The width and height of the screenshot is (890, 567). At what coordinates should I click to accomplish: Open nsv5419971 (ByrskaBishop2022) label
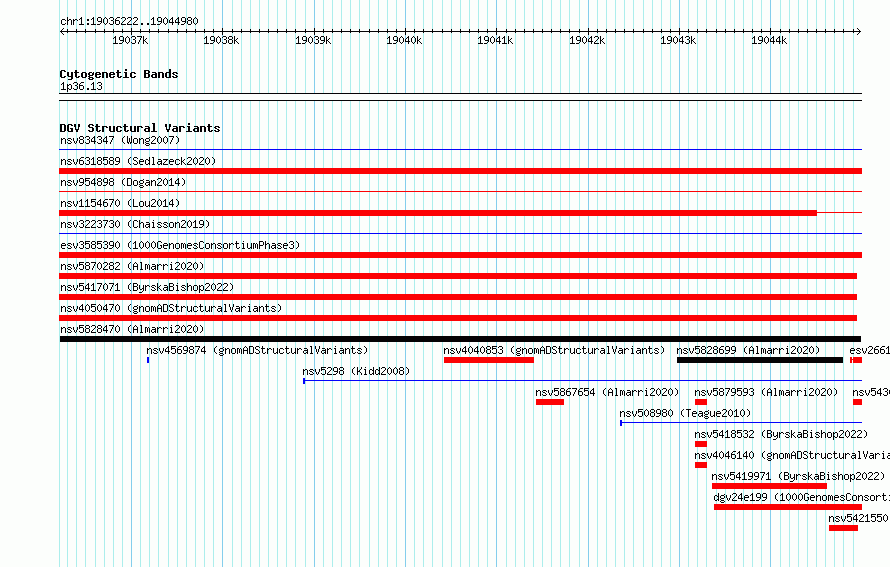click(x=798, y=476)
